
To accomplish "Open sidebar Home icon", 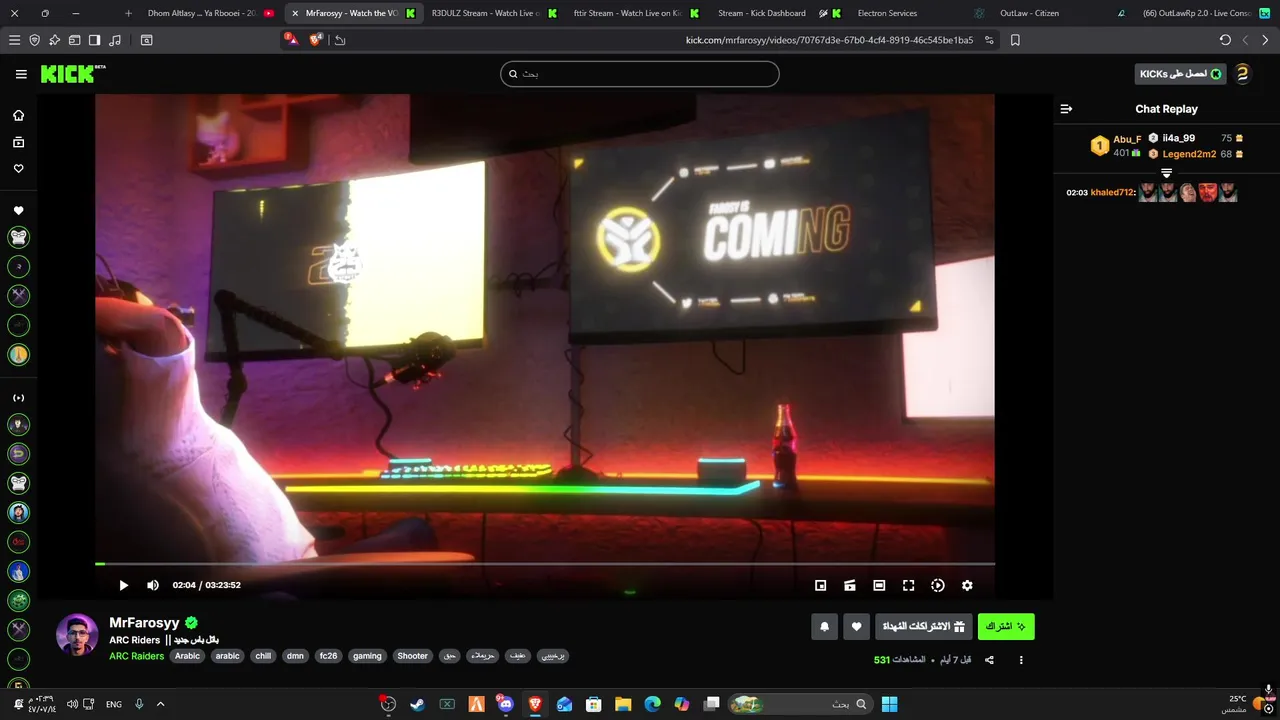I will (18, 115).
